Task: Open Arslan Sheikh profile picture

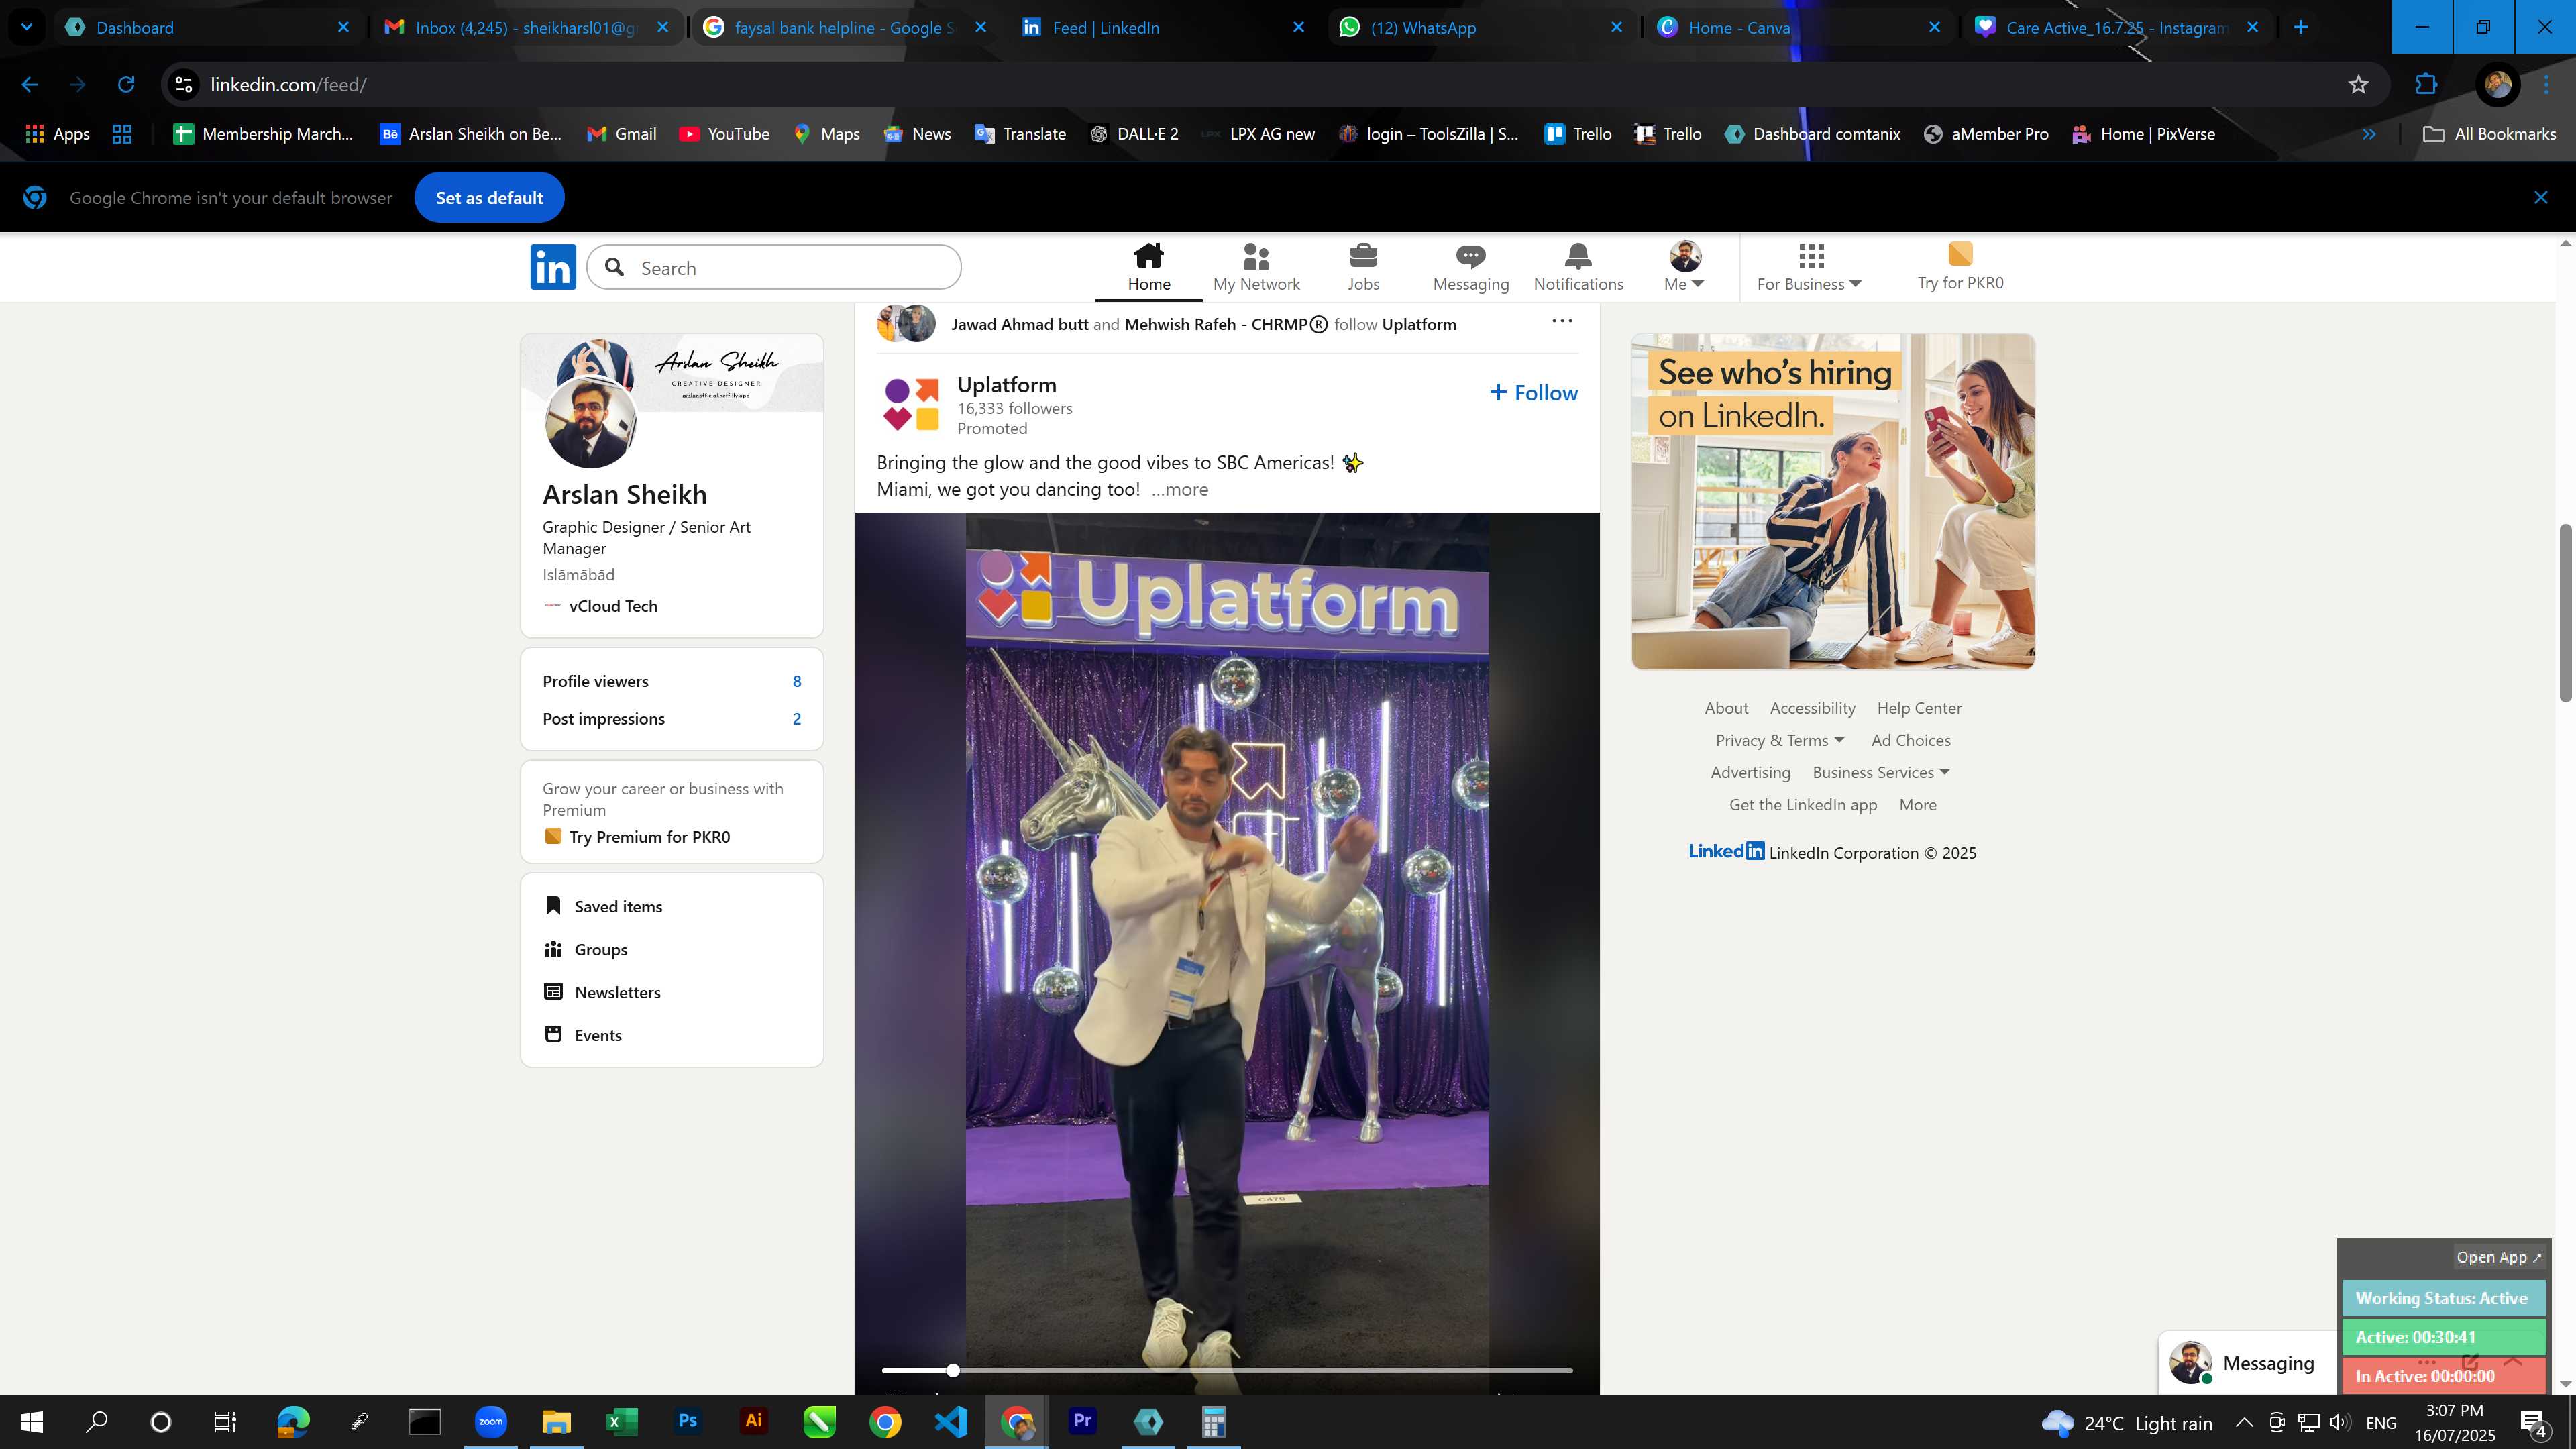Action: point(590,423)
